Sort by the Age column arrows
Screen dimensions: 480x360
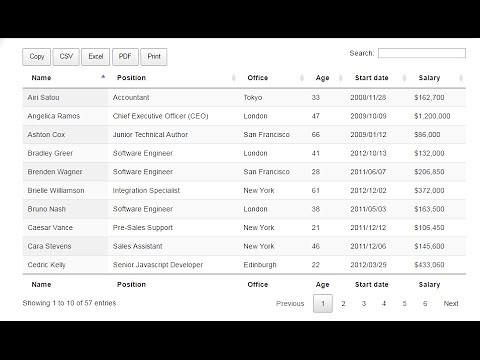click(x=340, y=78)
